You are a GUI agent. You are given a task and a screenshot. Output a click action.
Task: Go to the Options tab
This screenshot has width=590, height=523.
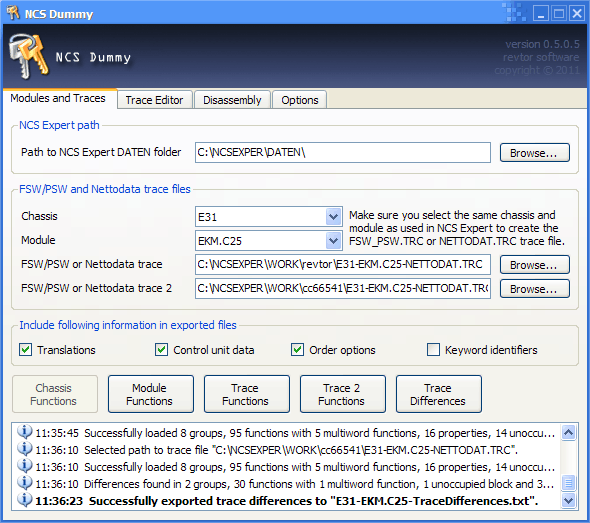[300, 100]
